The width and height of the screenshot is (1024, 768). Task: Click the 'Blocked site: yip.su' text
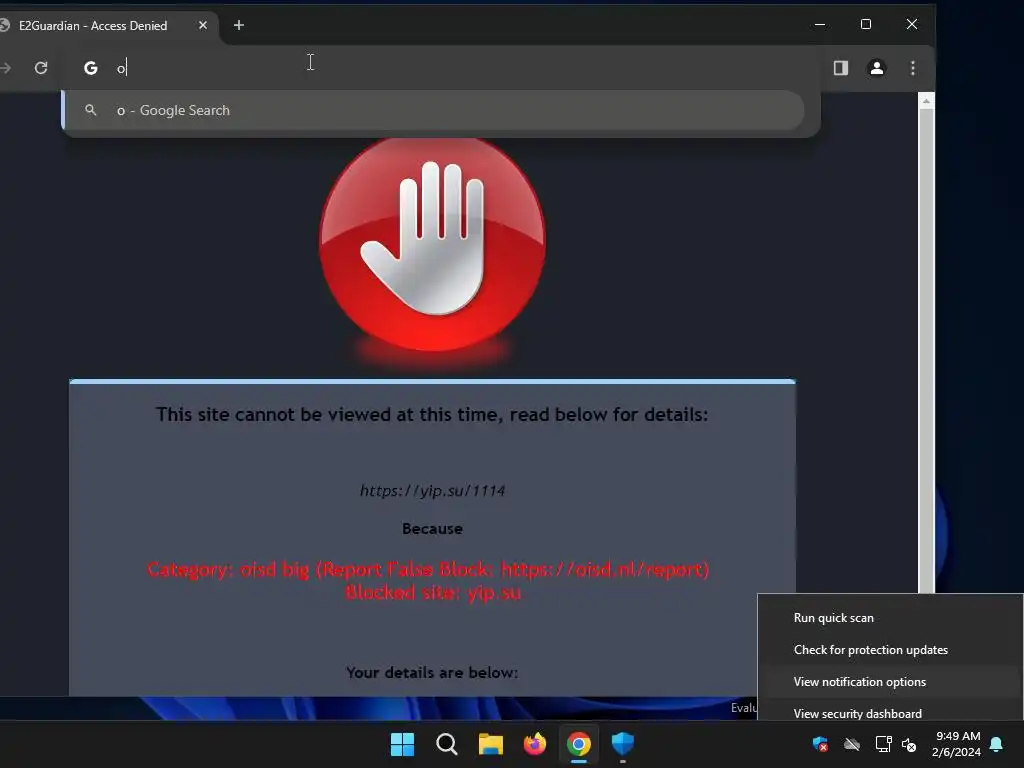[433, 592]
